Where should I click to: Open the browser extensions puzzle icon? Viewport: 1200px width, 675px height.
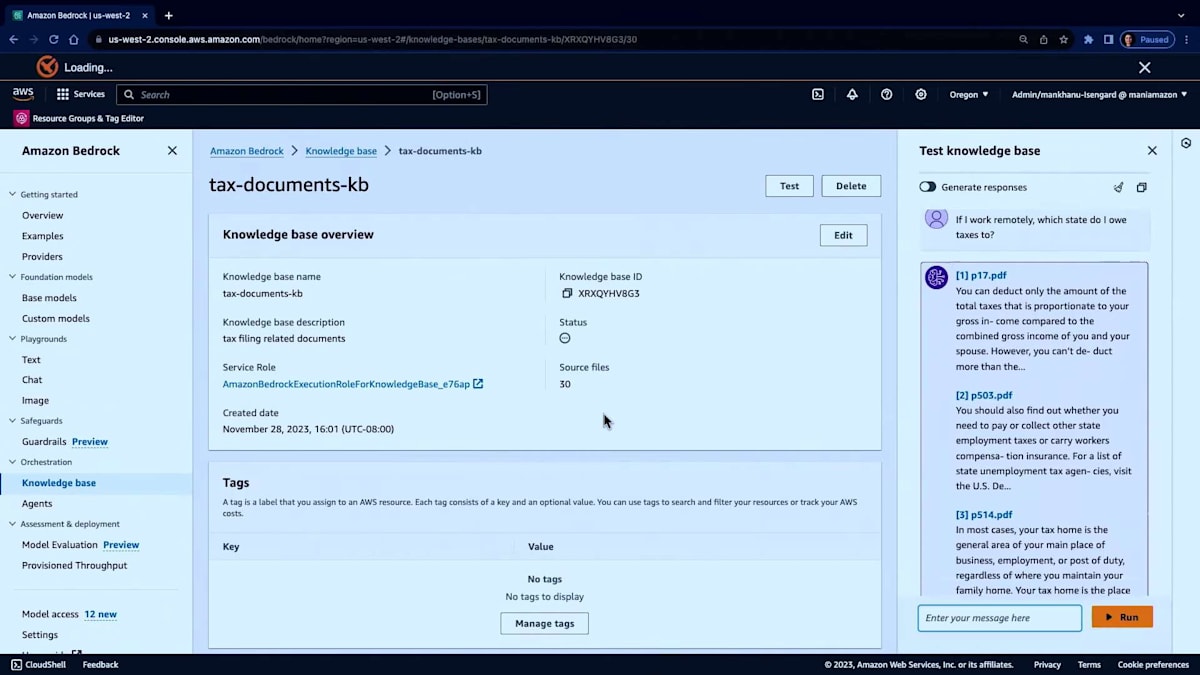tap(1089, 40)
